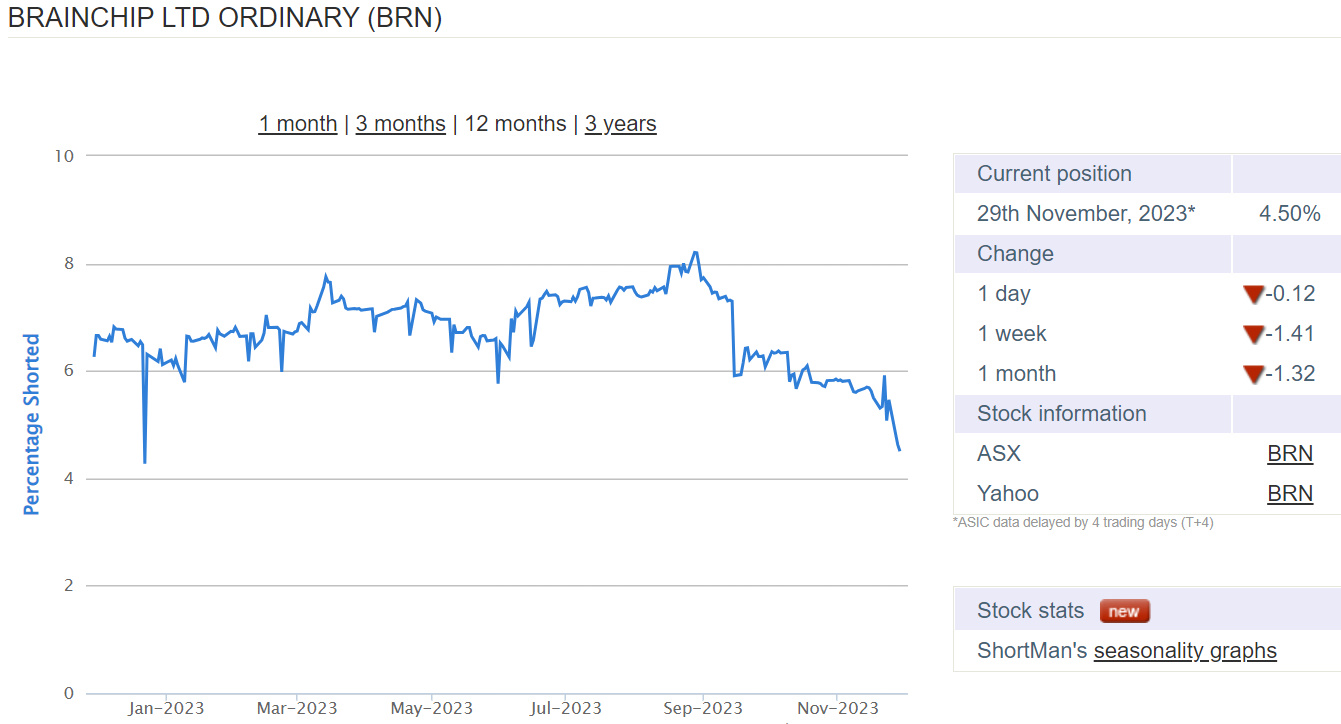Click the Sep-2023 label on the x-axis
Image resolution: width=1341 pixels, height=724 pixels.
pos(702,709)
